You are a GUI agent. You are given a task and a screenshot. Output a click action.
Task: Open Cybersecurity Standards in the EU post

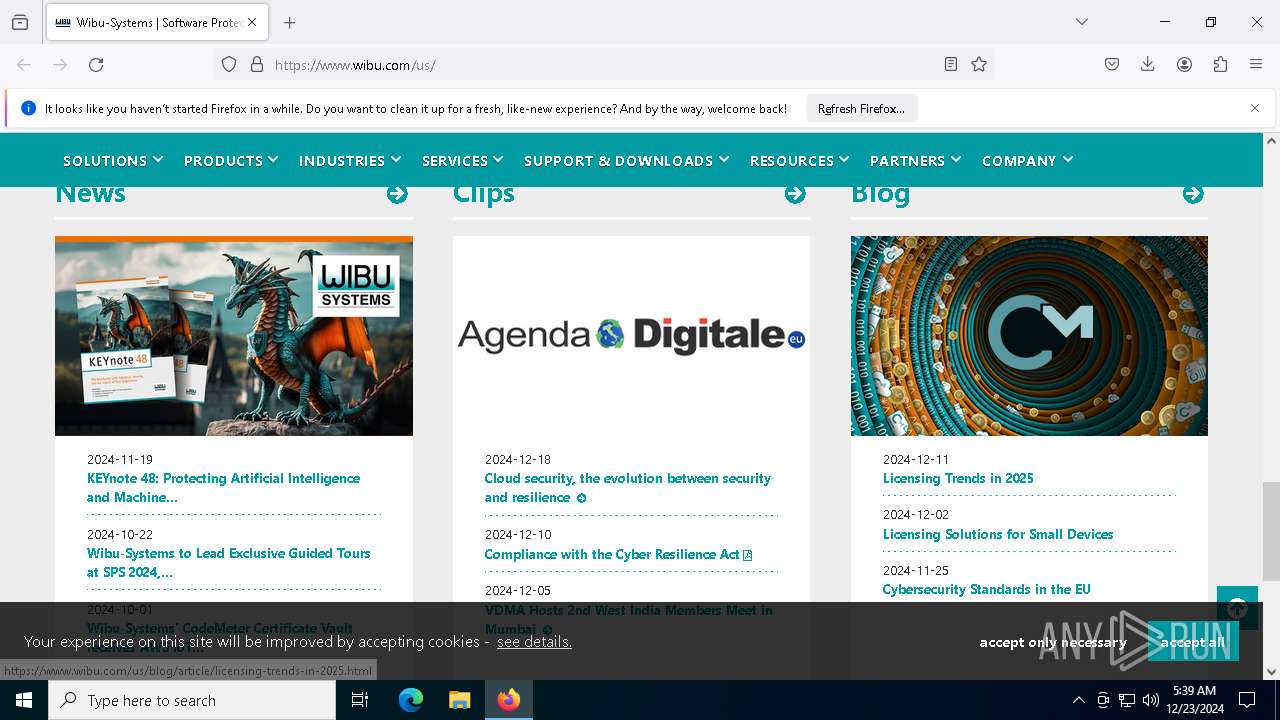point(986,589)
